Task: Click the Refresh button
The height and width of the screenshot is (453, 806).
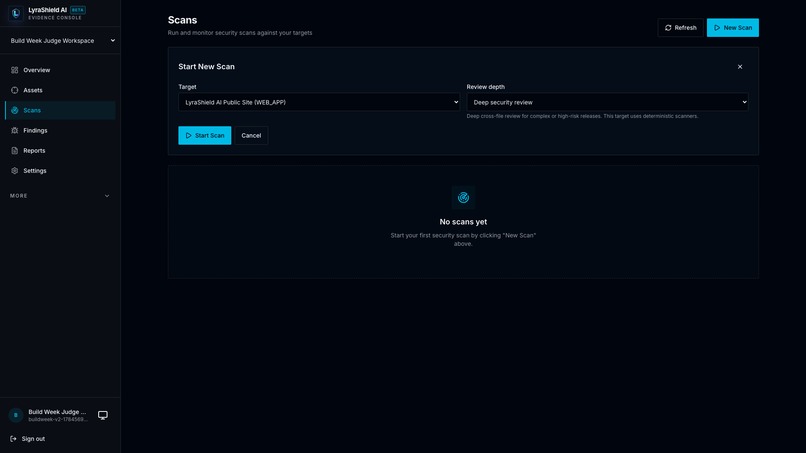Action: click(680, 28)
